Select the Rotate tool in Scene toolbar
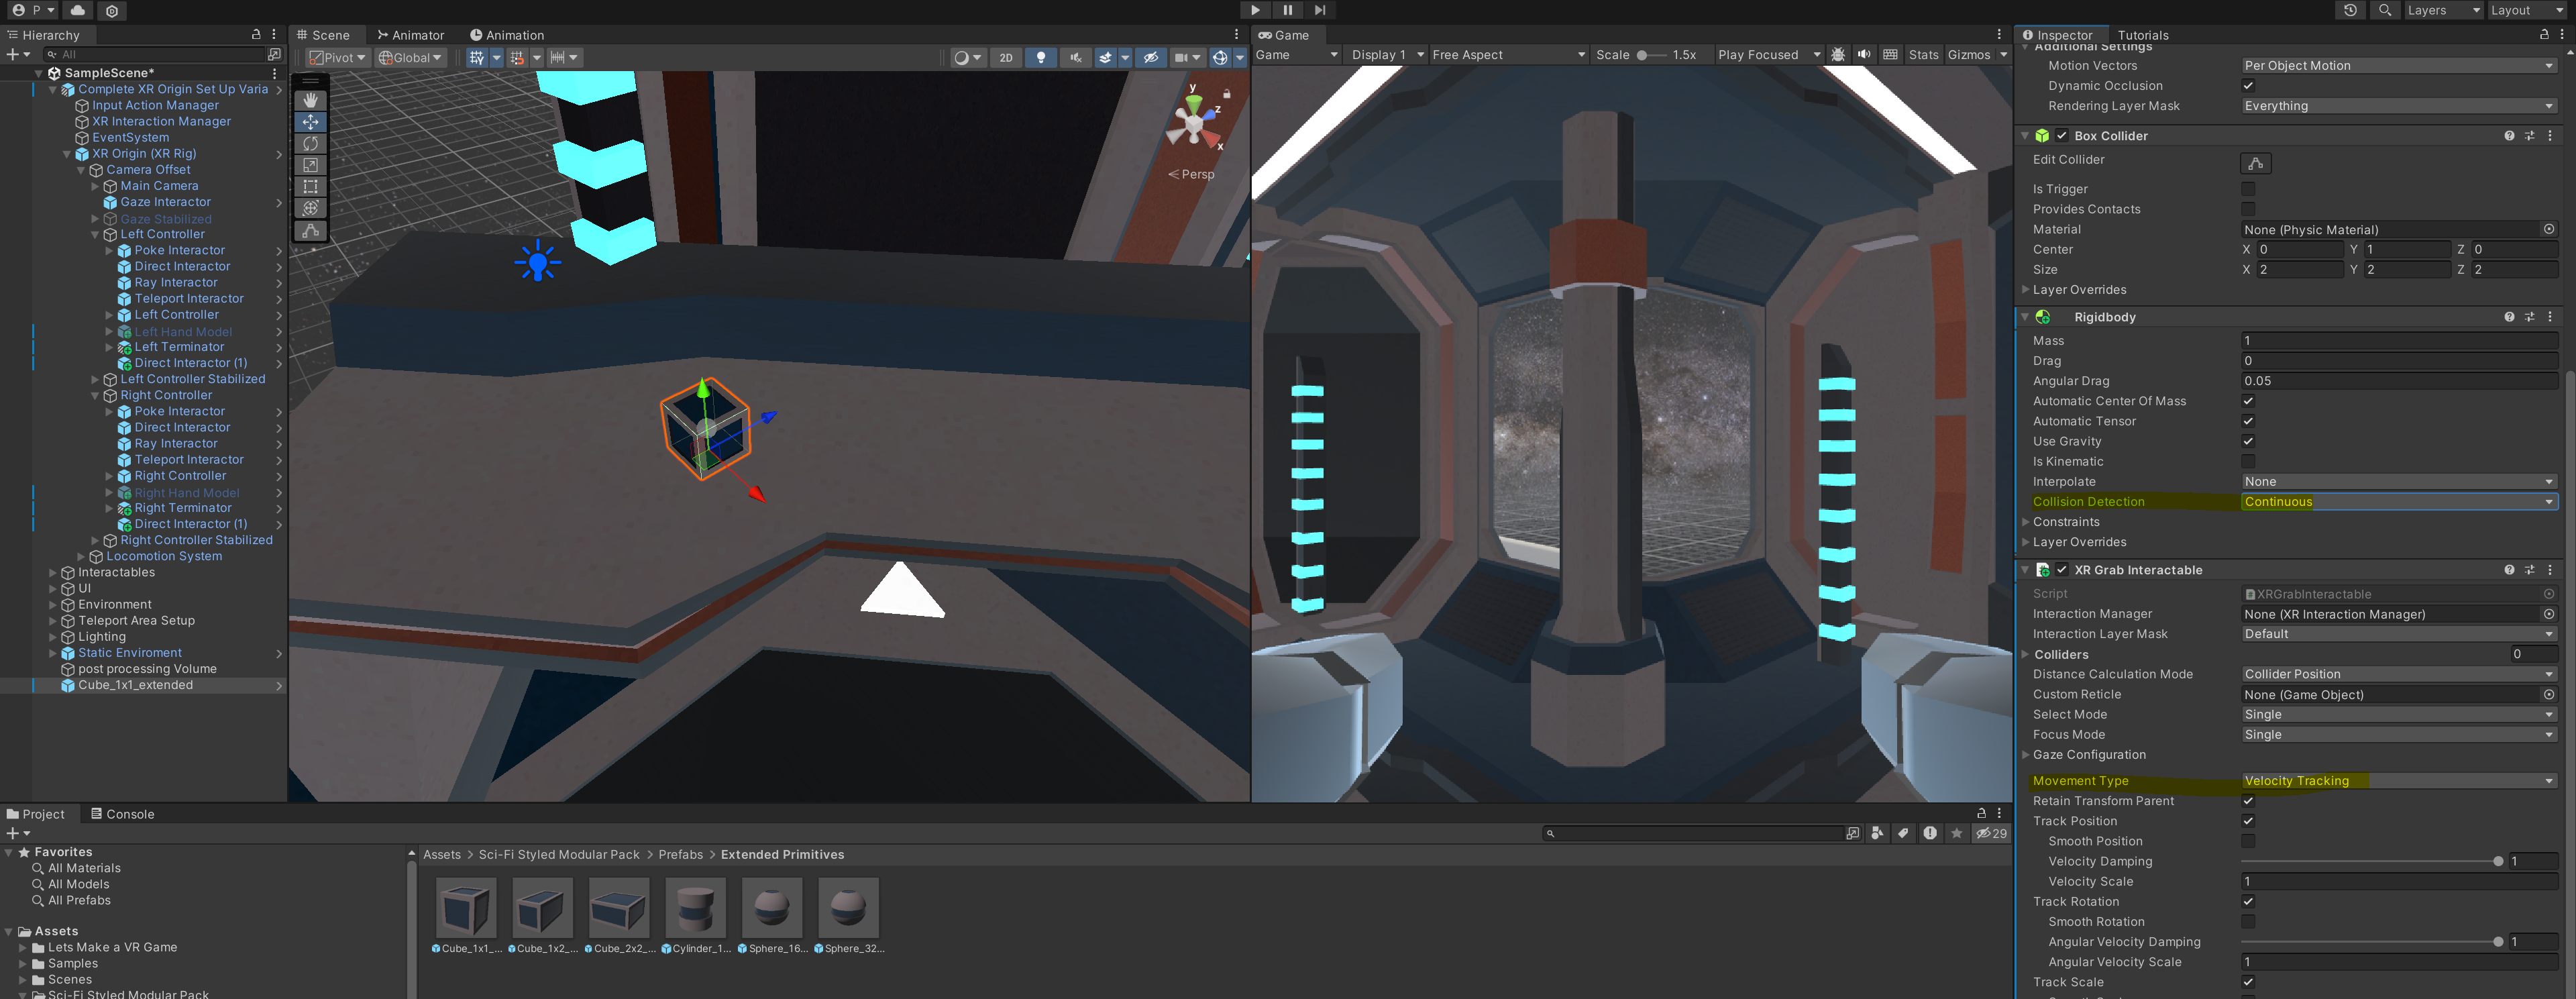Screen dimensions: 2576x999 coord(310,143)
